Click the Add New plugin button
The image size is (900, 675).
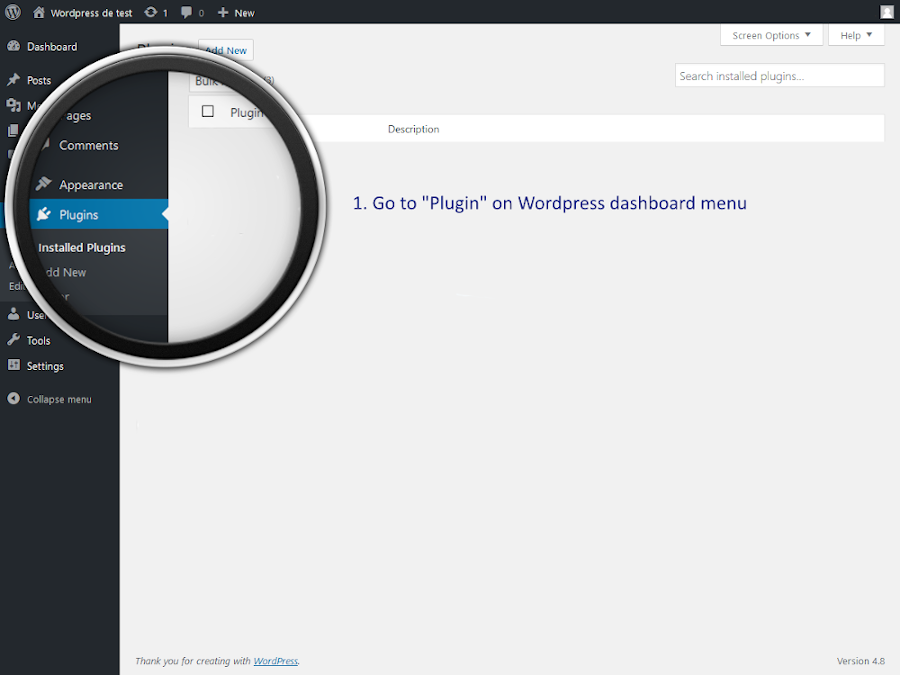tap(224, 50)
